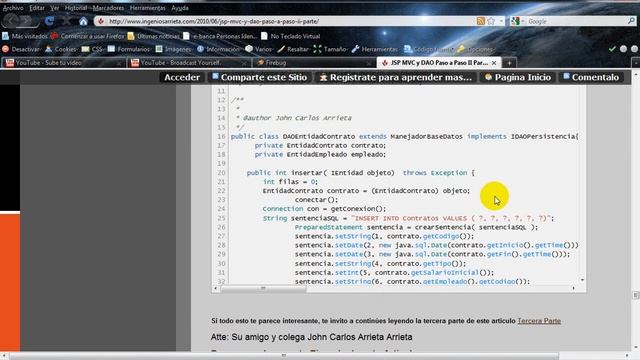
Task: Open the Tamaño developer toolbar menu
Action: (x=331, y=49)
